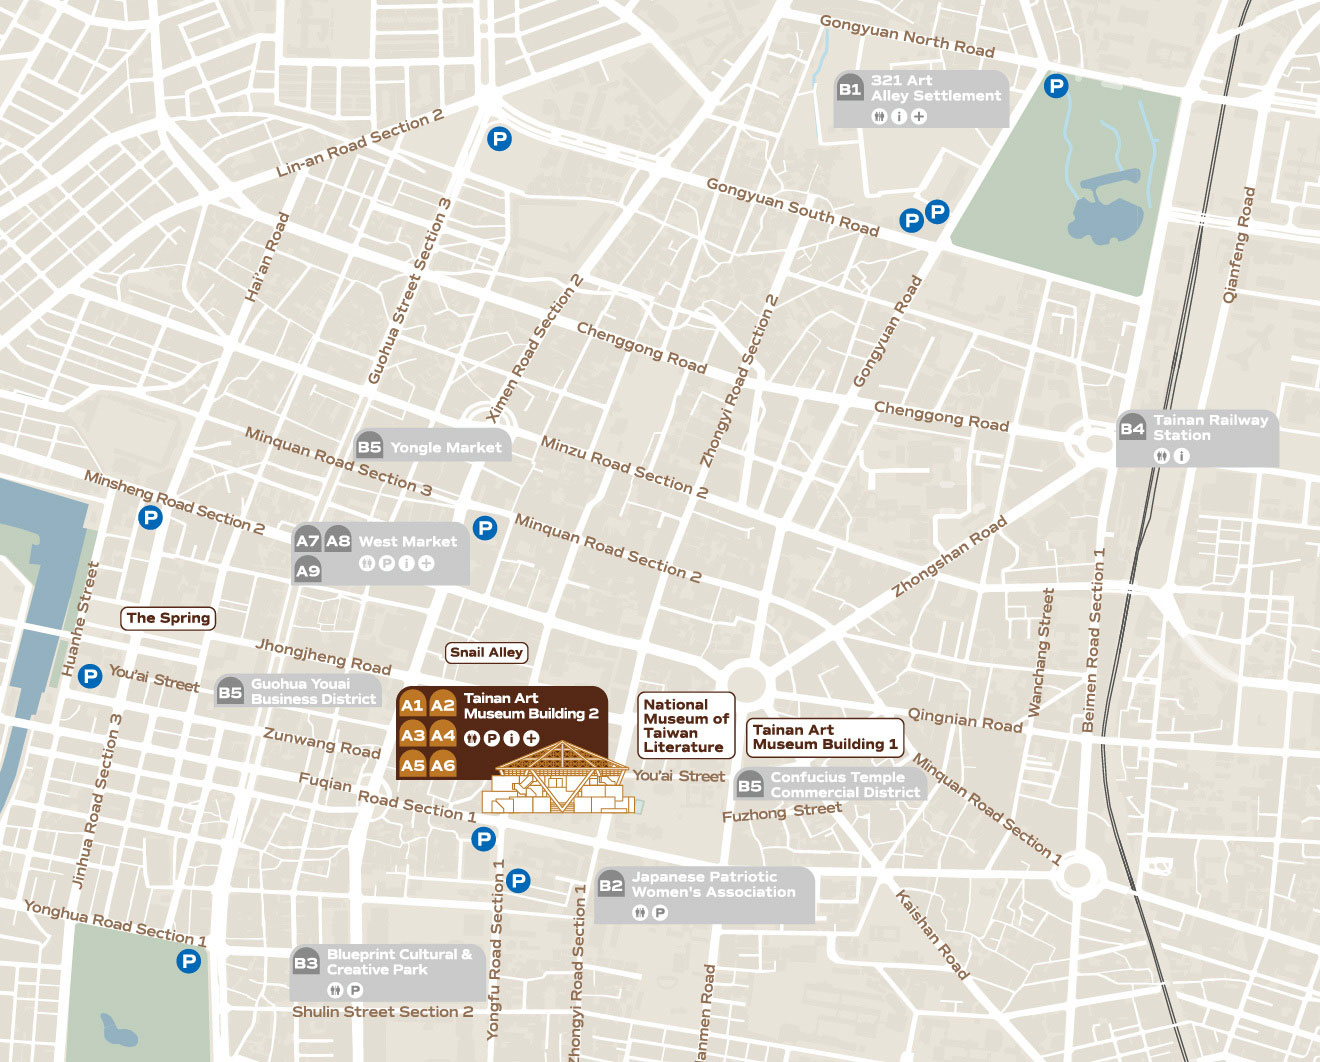
Task: Click the A3 orange badge
Action: [412, 735]
